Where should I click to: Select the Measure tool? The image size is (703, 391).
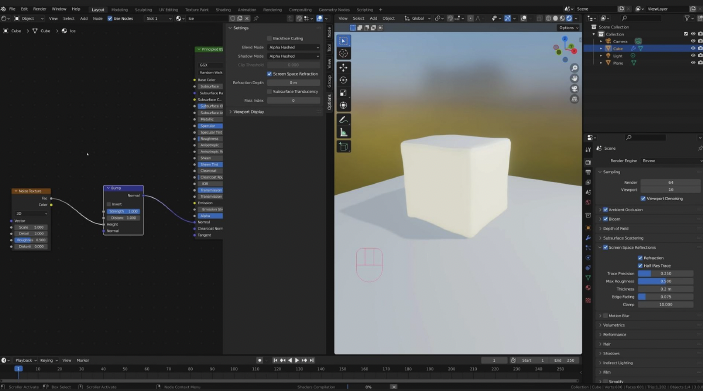(x=343, y=132)
